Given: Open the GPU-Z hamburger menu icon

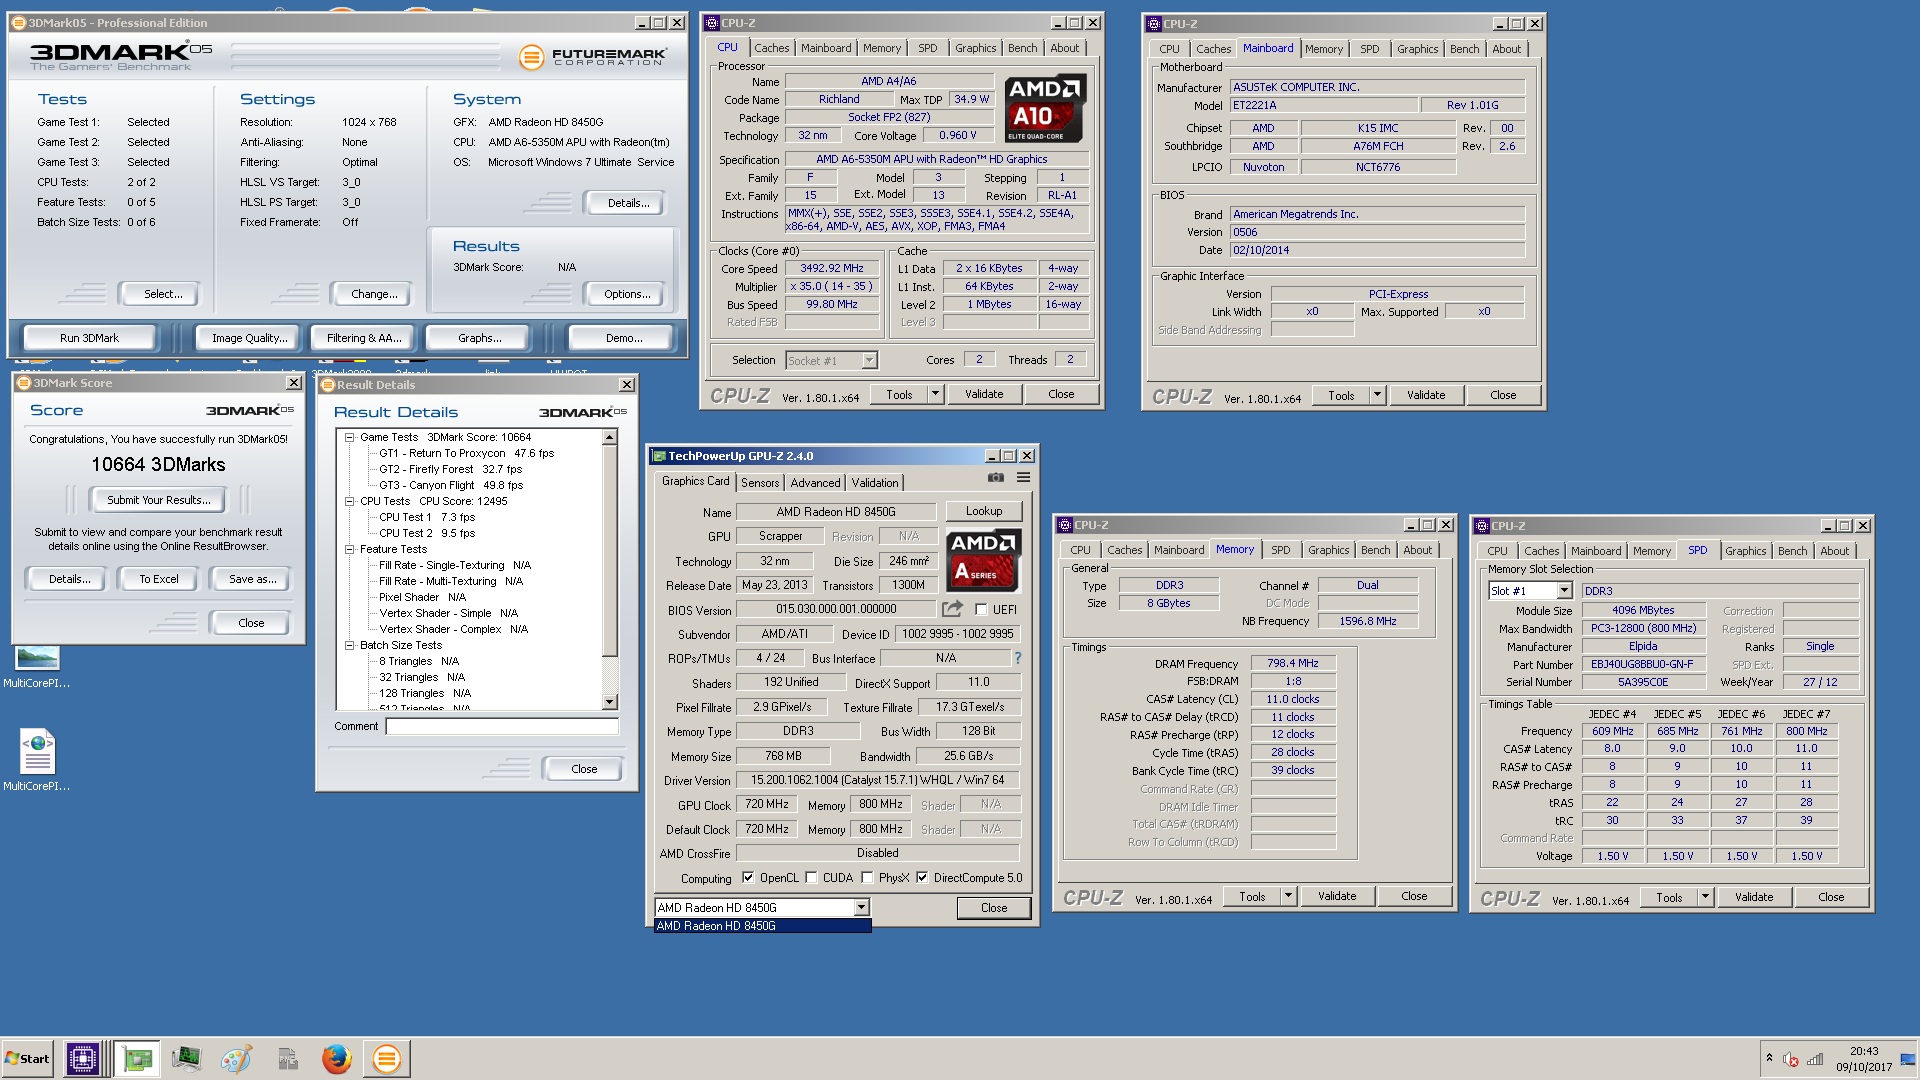Looking at the screenshot, I should 1023,478.
